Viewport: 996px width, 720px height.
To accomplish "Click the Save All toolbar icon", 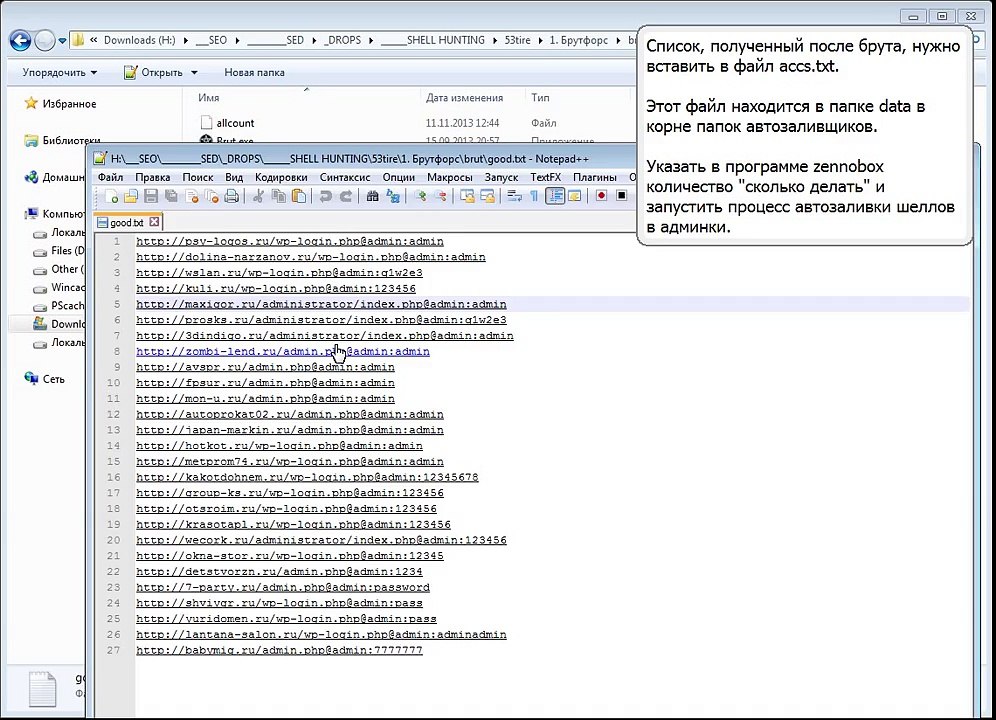I will pyautogui.click(x=171, y=196).
